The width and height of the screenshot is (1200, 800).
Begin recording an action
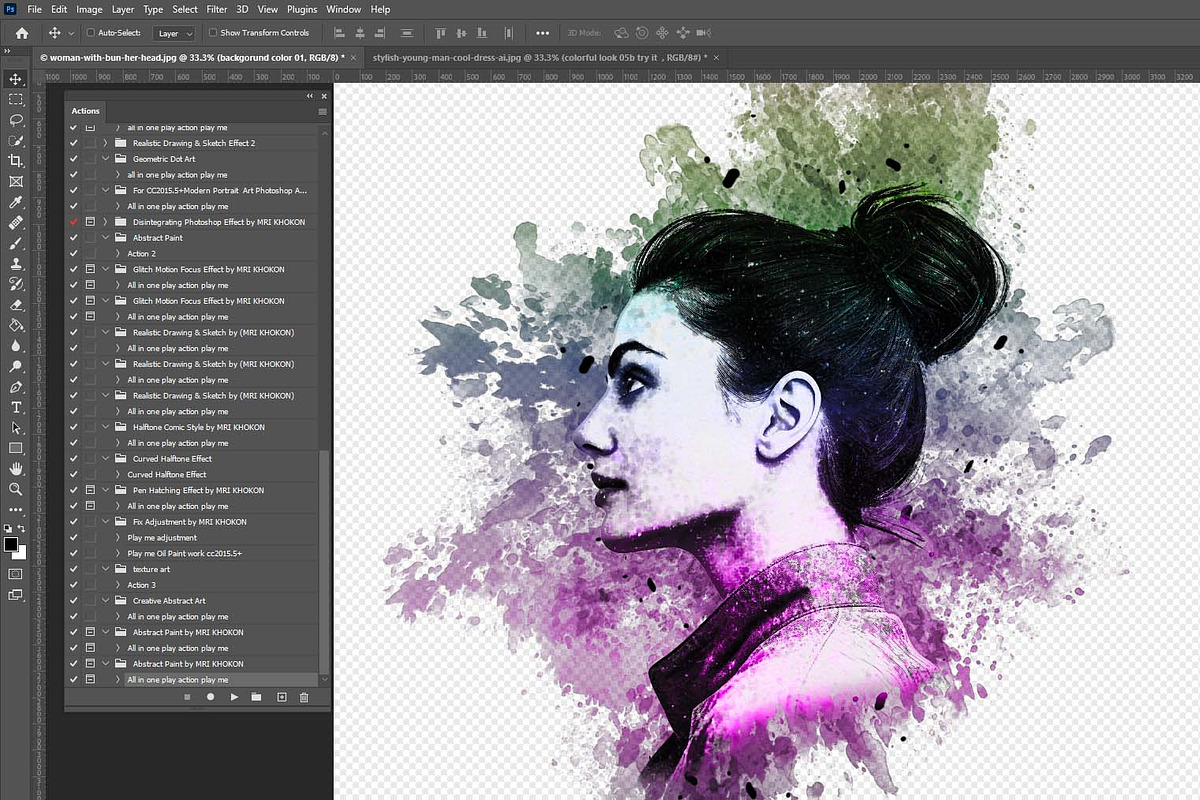point(210,697)
